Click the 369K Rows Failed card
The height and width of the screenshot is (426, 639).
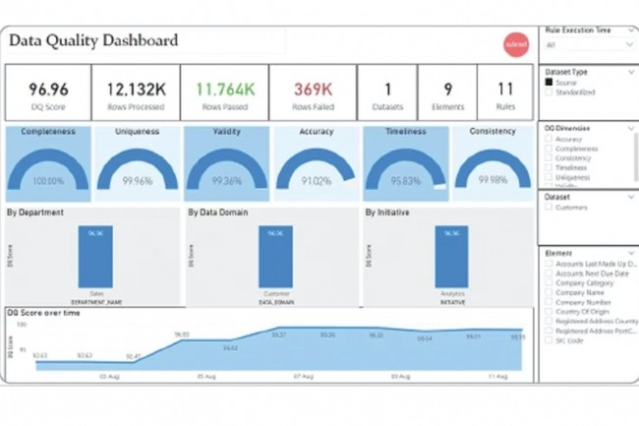[313, 93]
